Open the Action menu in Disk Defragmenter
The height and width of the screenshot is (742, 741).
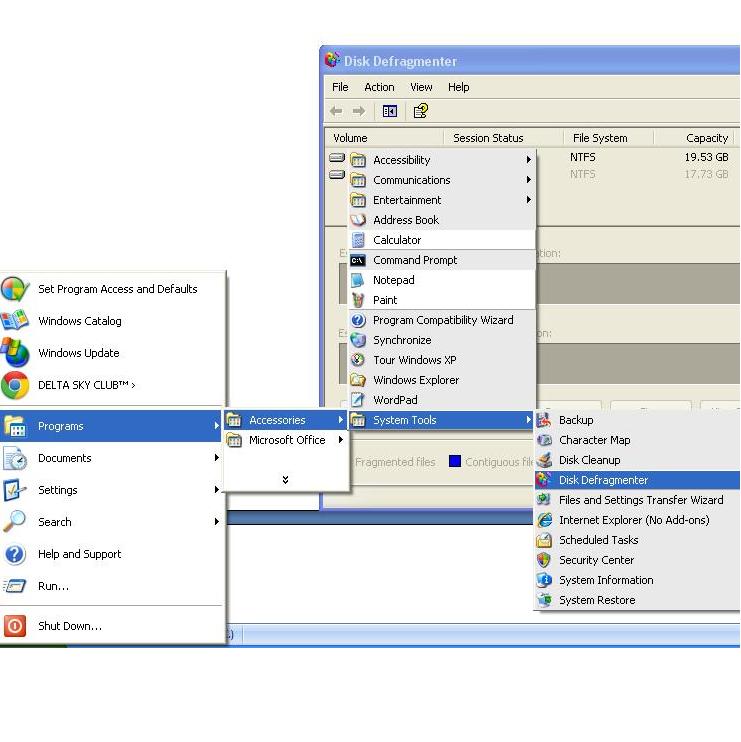tap(379, 87)
